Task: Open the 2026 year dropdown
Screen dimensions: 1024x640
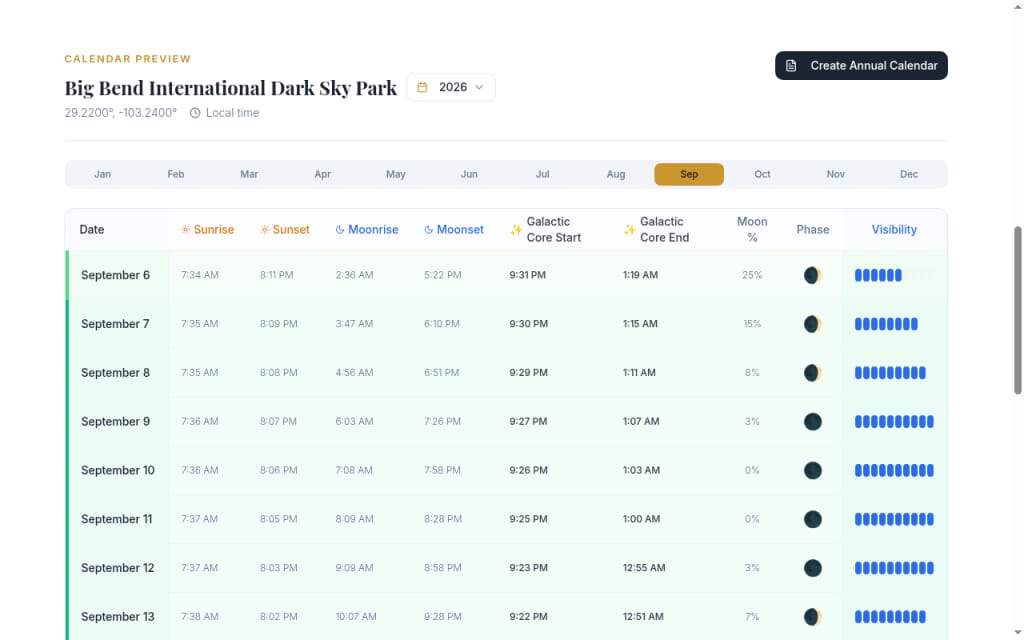Action: 451,88
